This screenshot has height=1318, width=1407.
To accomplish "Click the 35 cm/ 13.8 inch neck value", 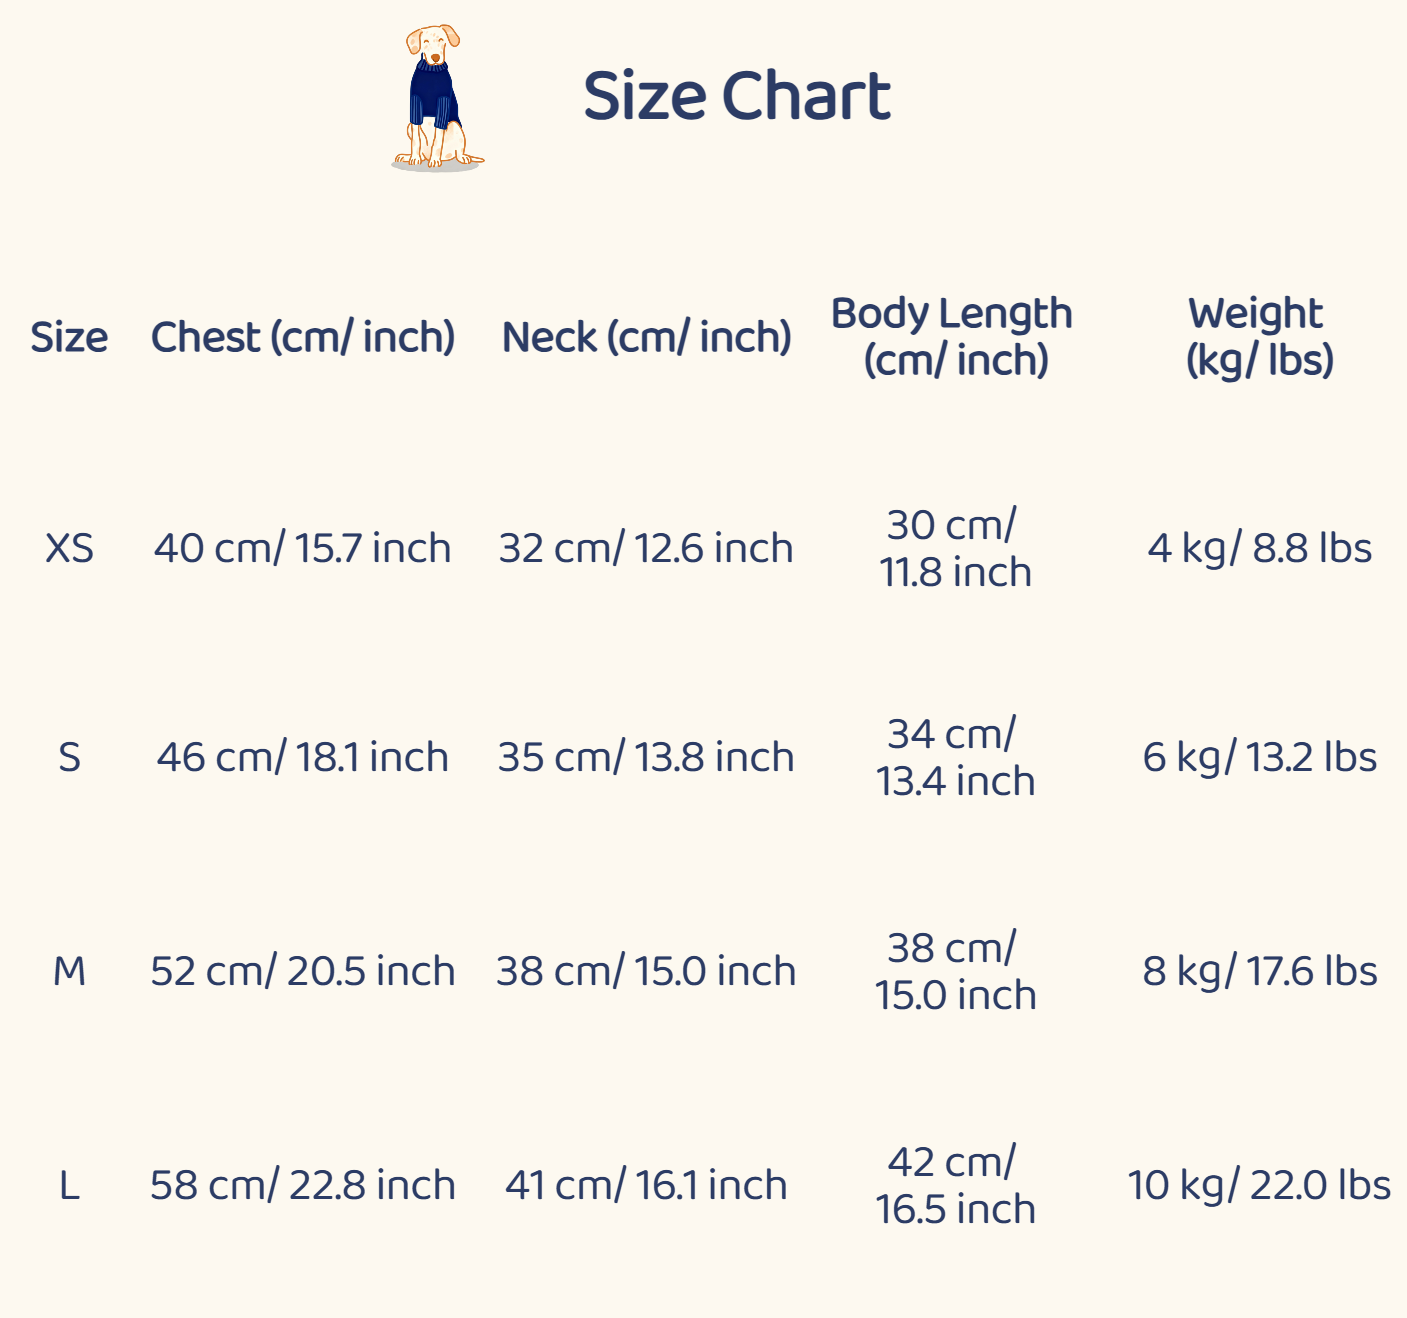I will click(x=646, y=757).
